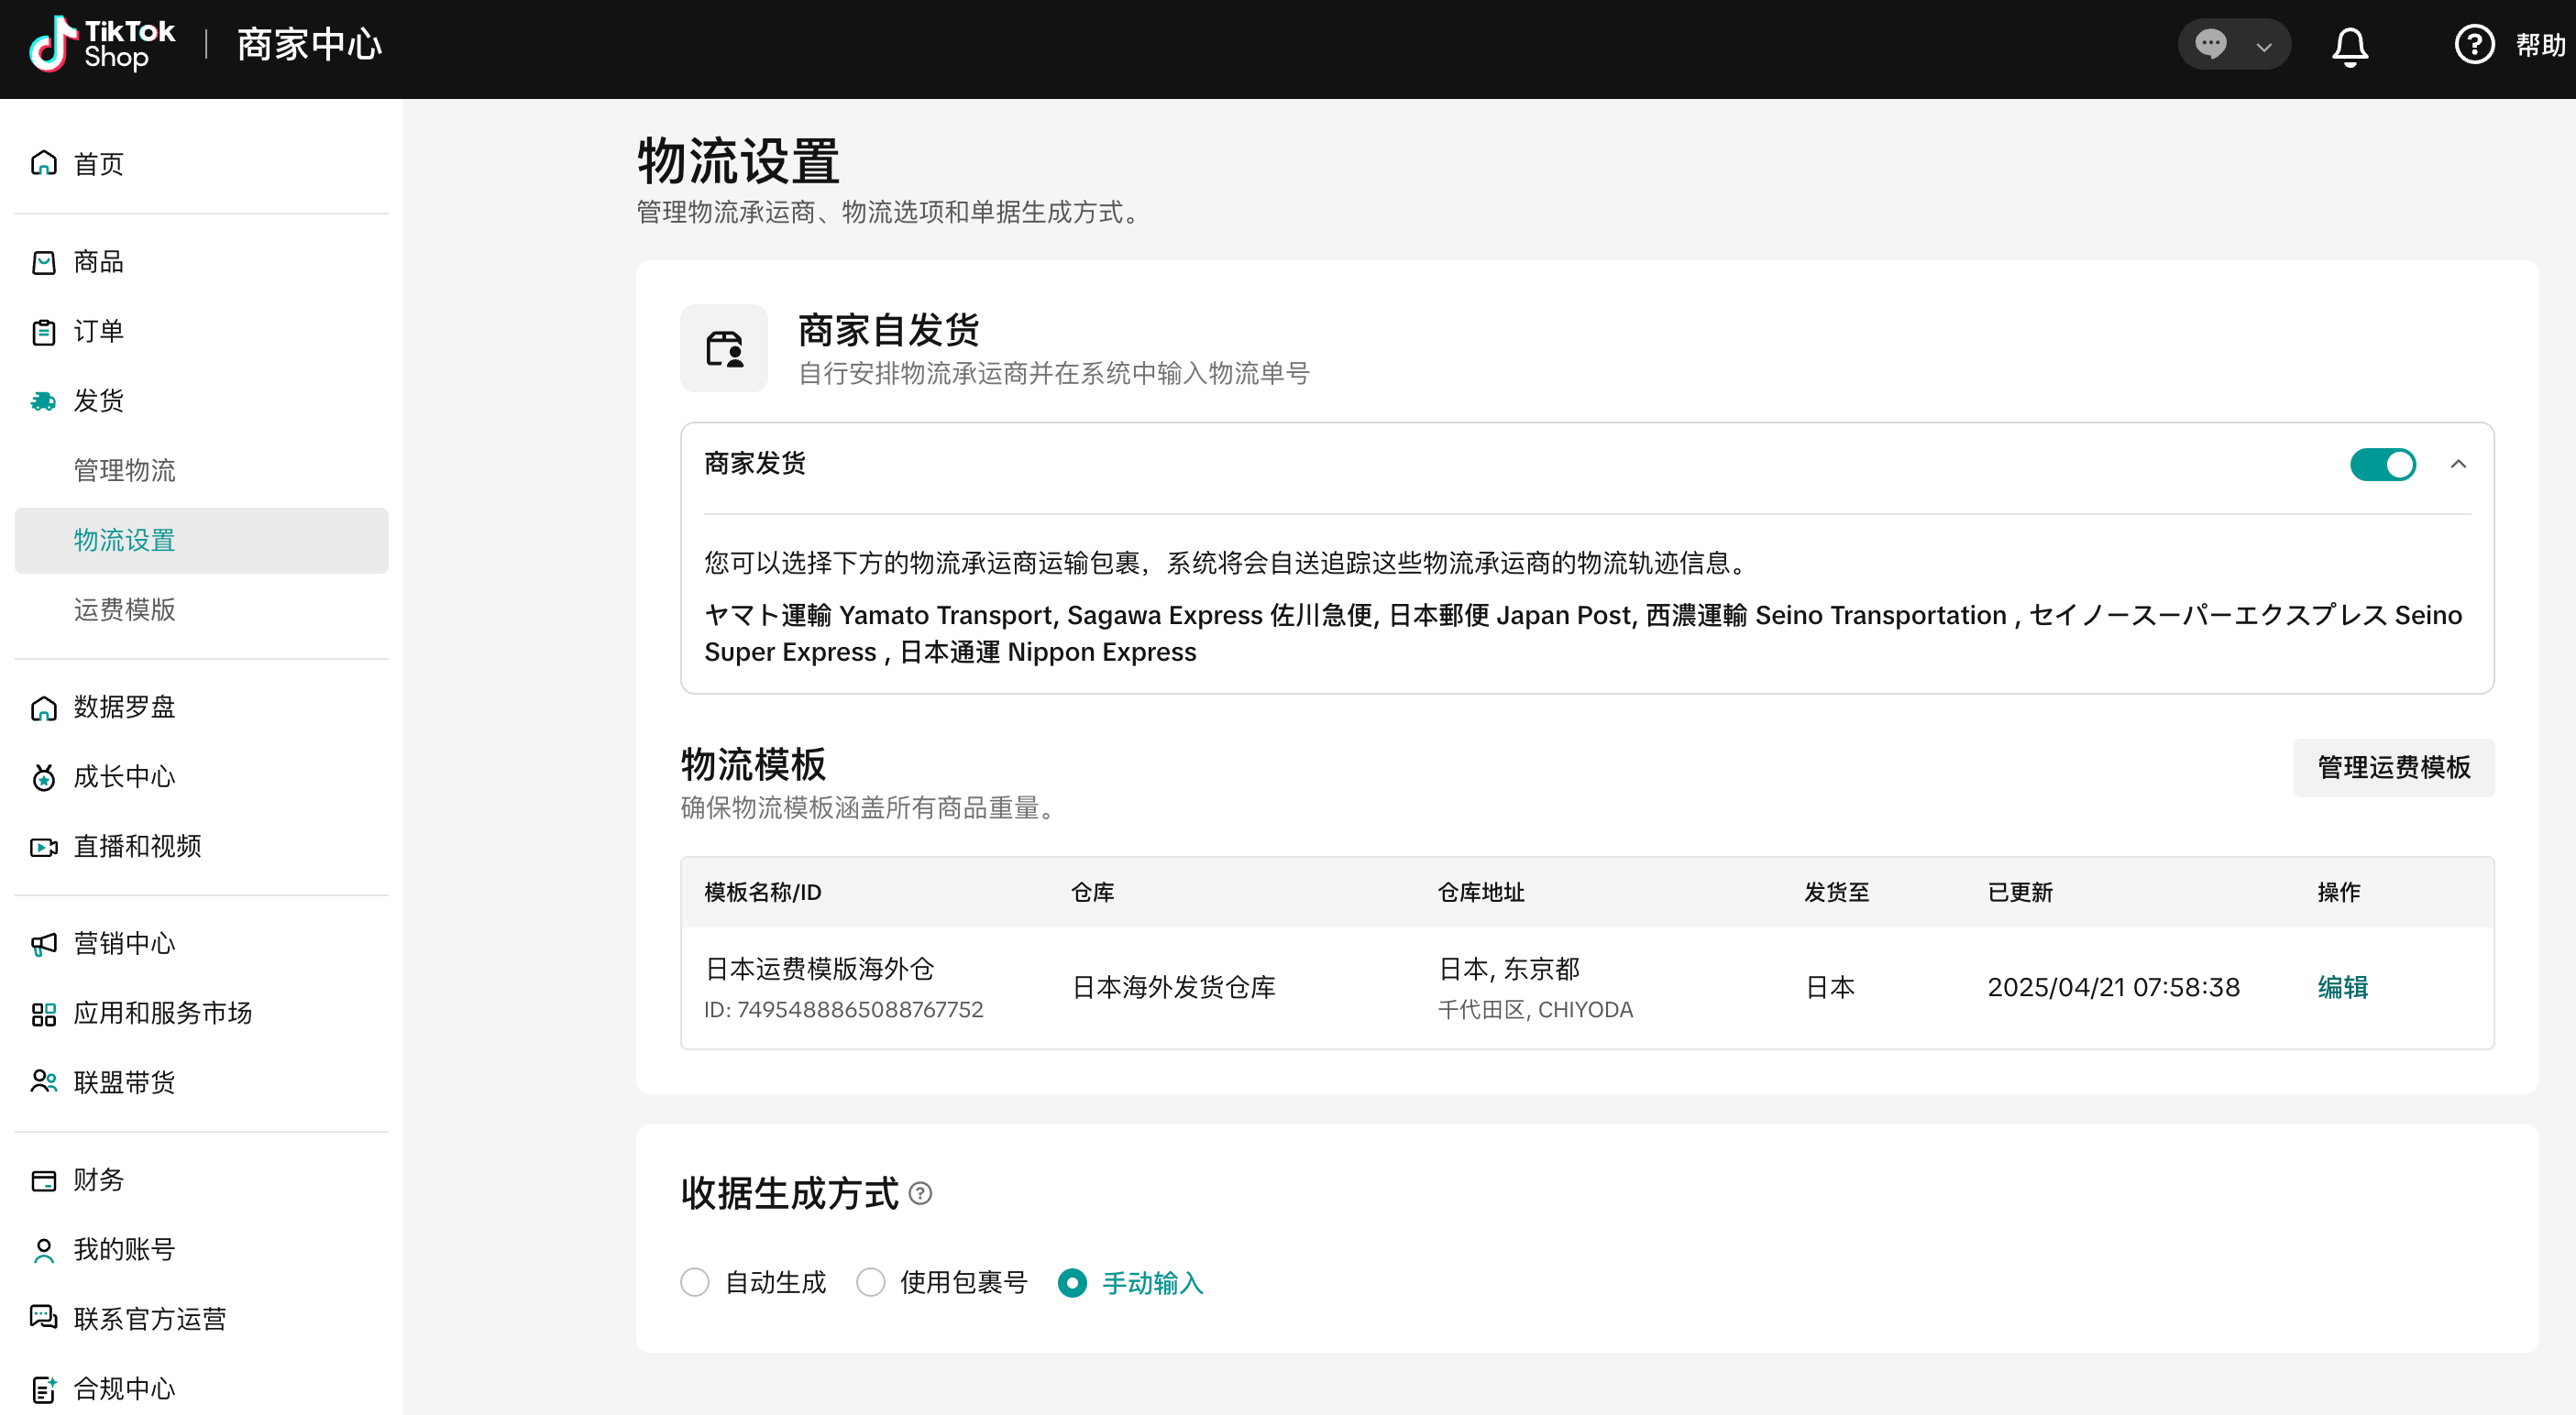Click 编辑 link for 日本运费模版海外仓
Screen dimensions: 2576x1415
click(2342, 988)
